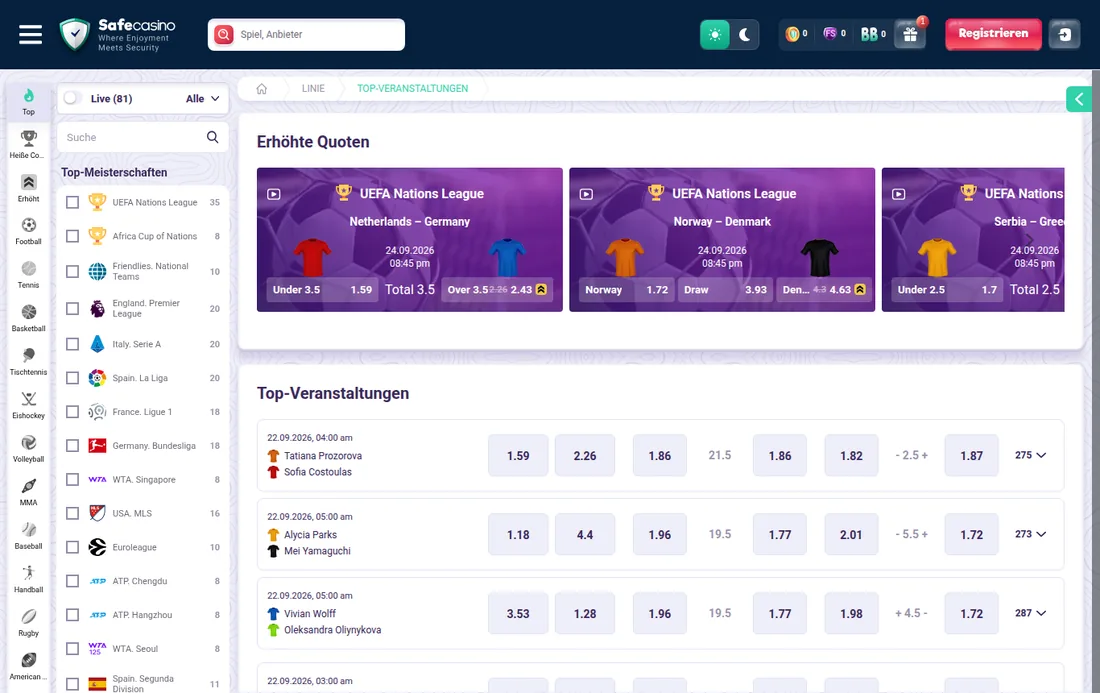Check the Friendlies. National Teams checkbox
Viewport: 1100px width, 693px height.
click(72, 271)
